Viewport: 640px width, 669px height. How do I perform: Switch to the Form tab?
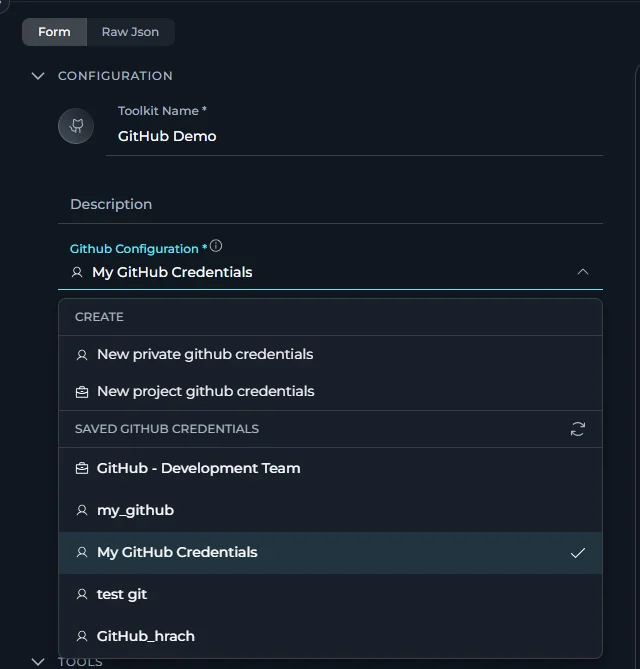click(54, 32)
